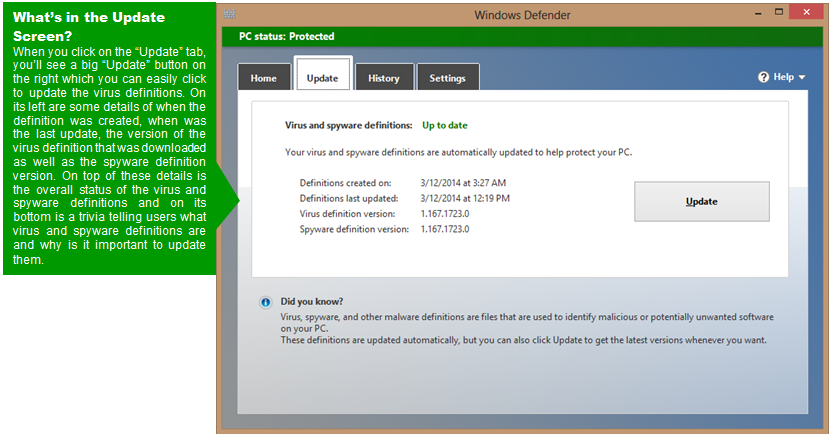Click 'PC status: Protected' banner text
This screenshot has width=831, height=437.
pos(287,37)
